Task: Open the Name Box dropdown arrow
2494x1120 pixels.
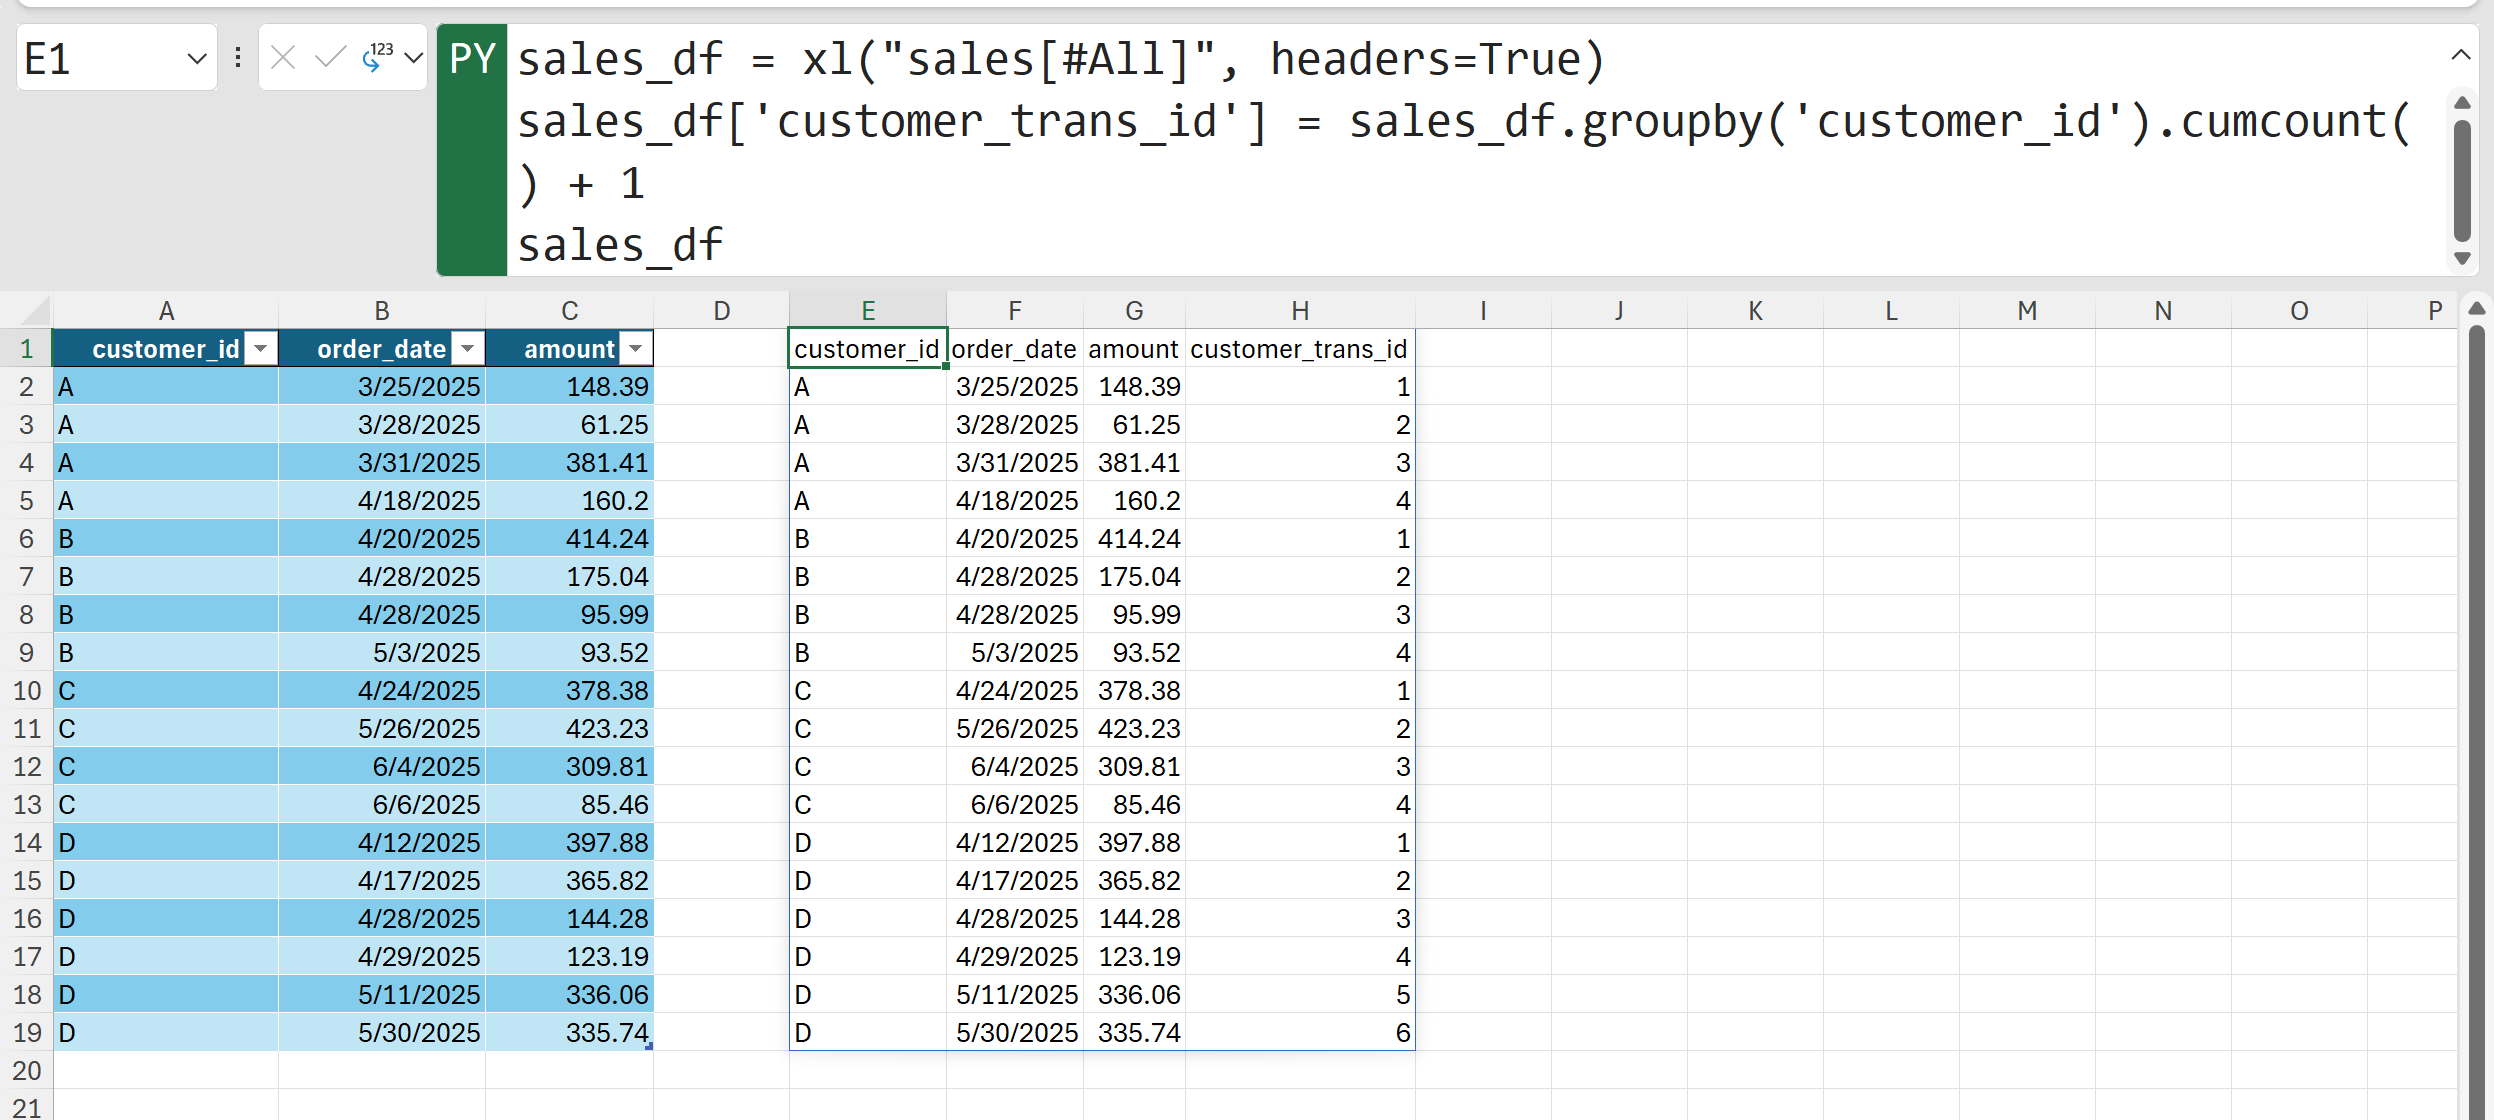Action: 197,59
